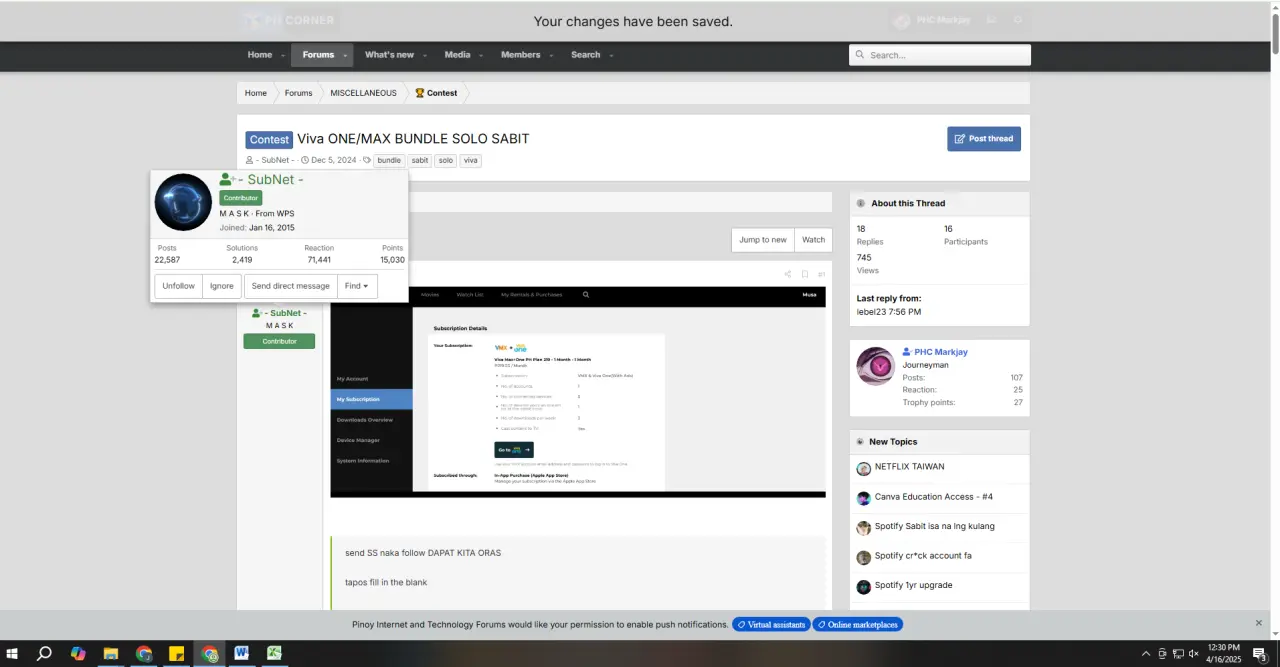Click the avatar beside Spotify 1yr upgrade topic
This screenshot has height=667, width=1280.
click(864, 587)
